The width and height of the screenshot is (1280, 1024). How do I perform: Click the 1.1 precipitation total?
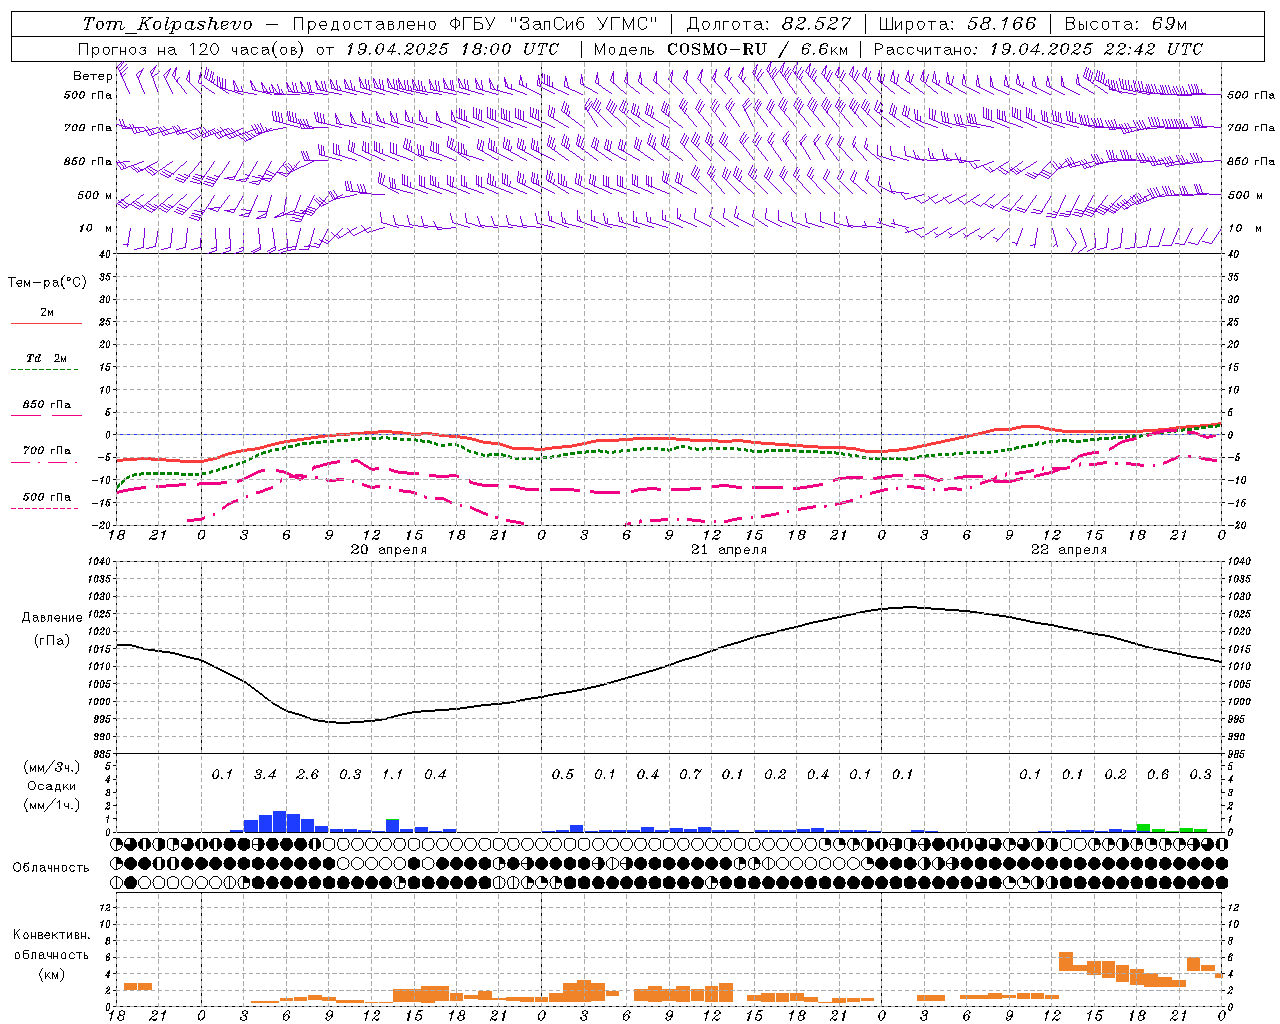392,774
